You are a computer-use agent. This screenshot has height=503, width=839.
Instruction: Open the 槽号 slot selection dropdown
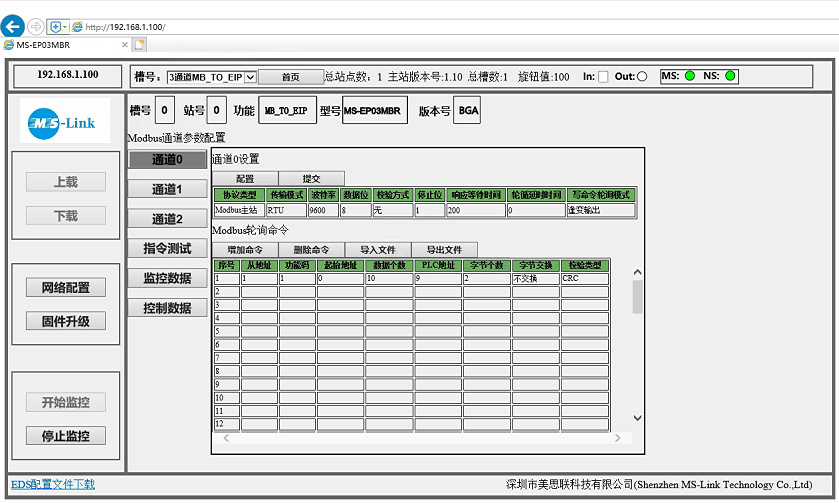pyautogui.click(x=211, y=77)
